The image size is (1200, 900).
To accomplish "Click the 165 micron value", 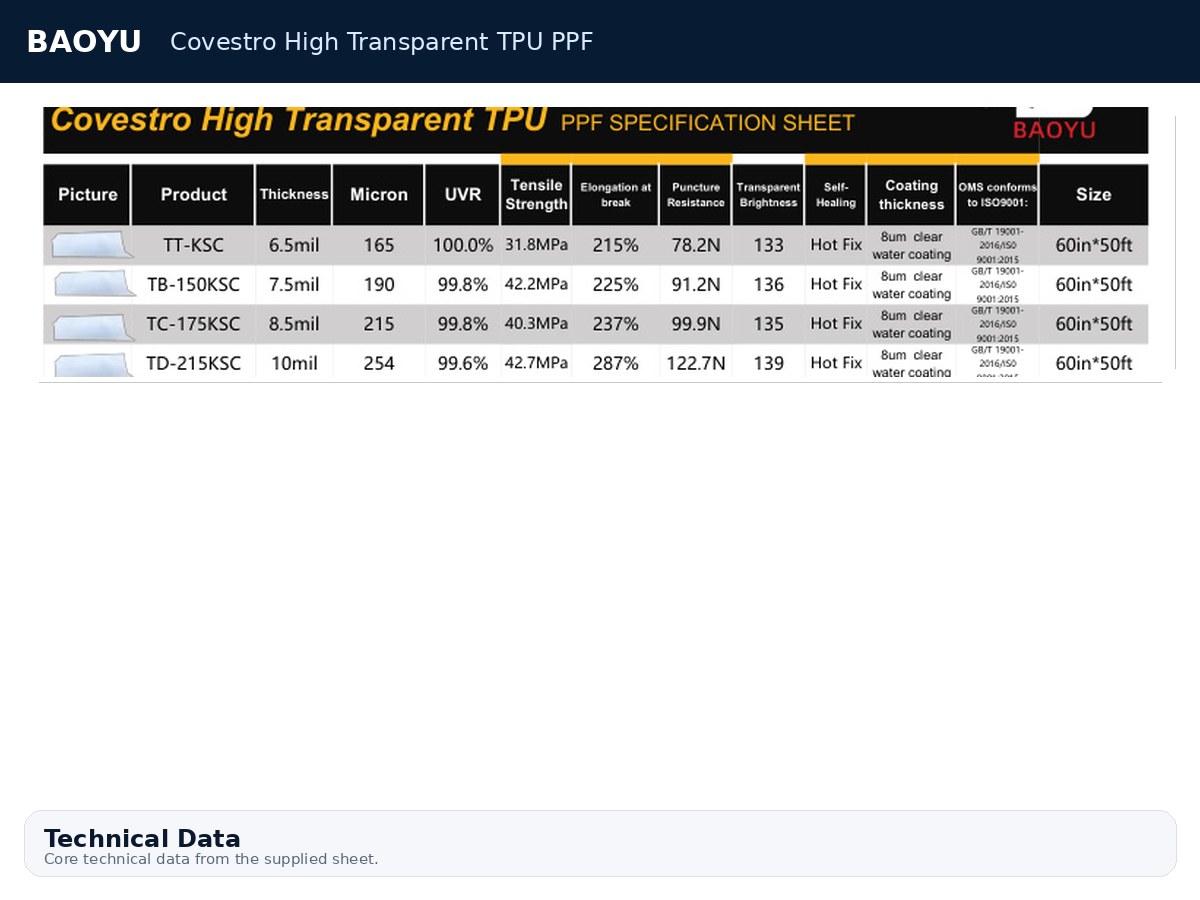I will (379, 245).
